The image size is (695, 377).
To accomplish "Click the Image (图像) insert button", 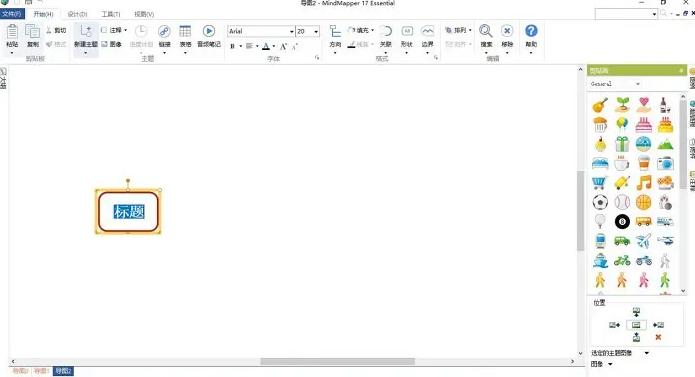I will click(112, 44).
